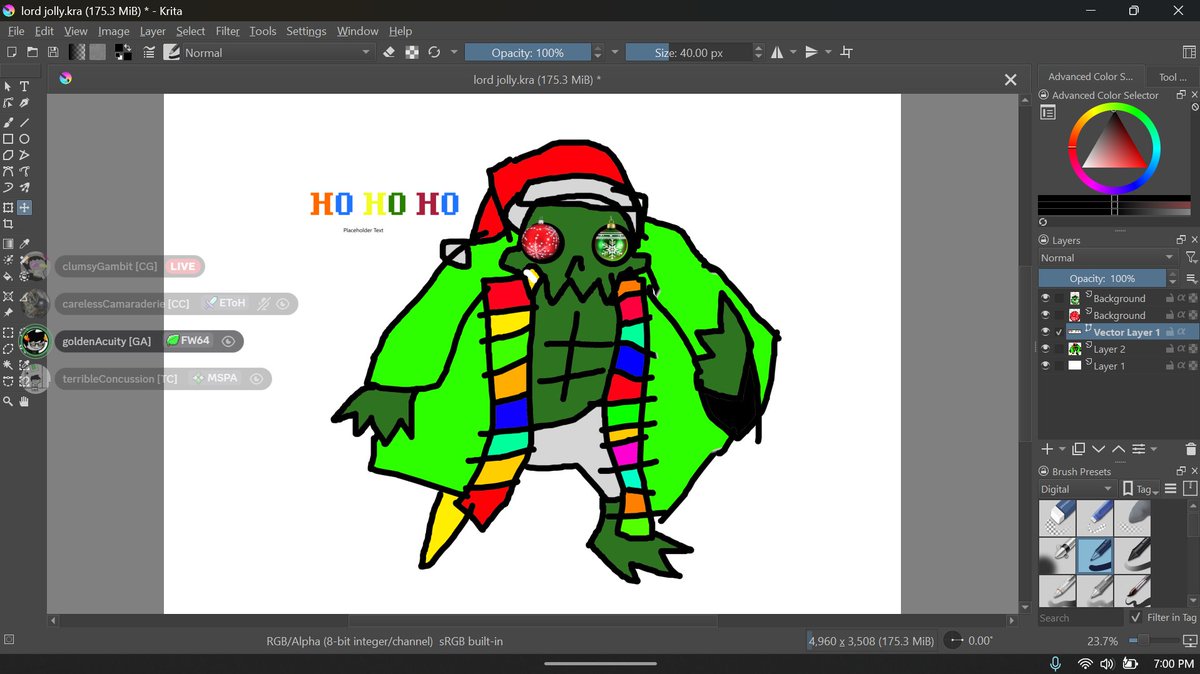This screenshot has width=1200, height=674.
Task: Open vertical mirror options dropdown arrow
Action: [828, 52]
